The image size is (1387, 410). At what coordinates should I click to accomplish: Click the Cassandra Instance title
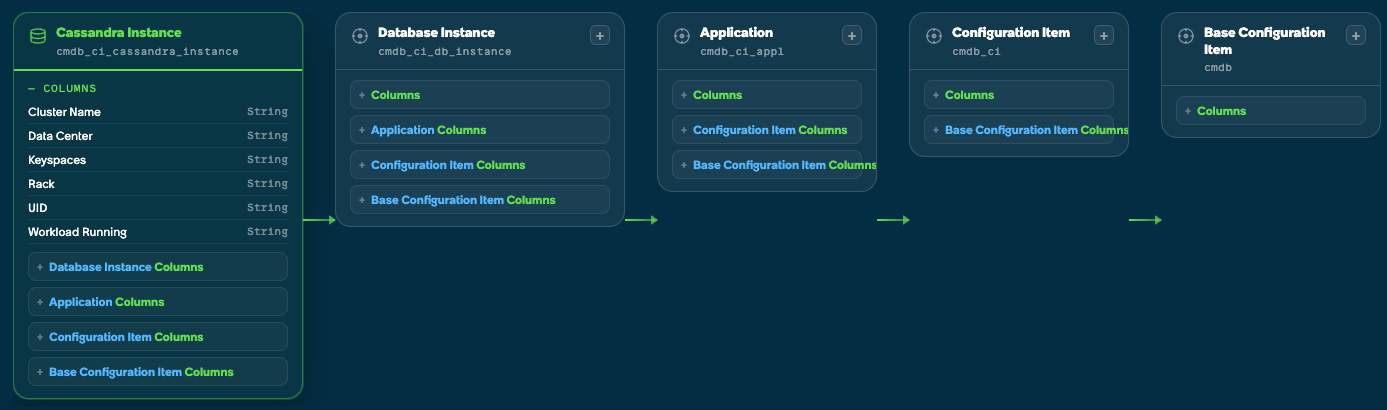pyautogui.click(x=118, y=33)
